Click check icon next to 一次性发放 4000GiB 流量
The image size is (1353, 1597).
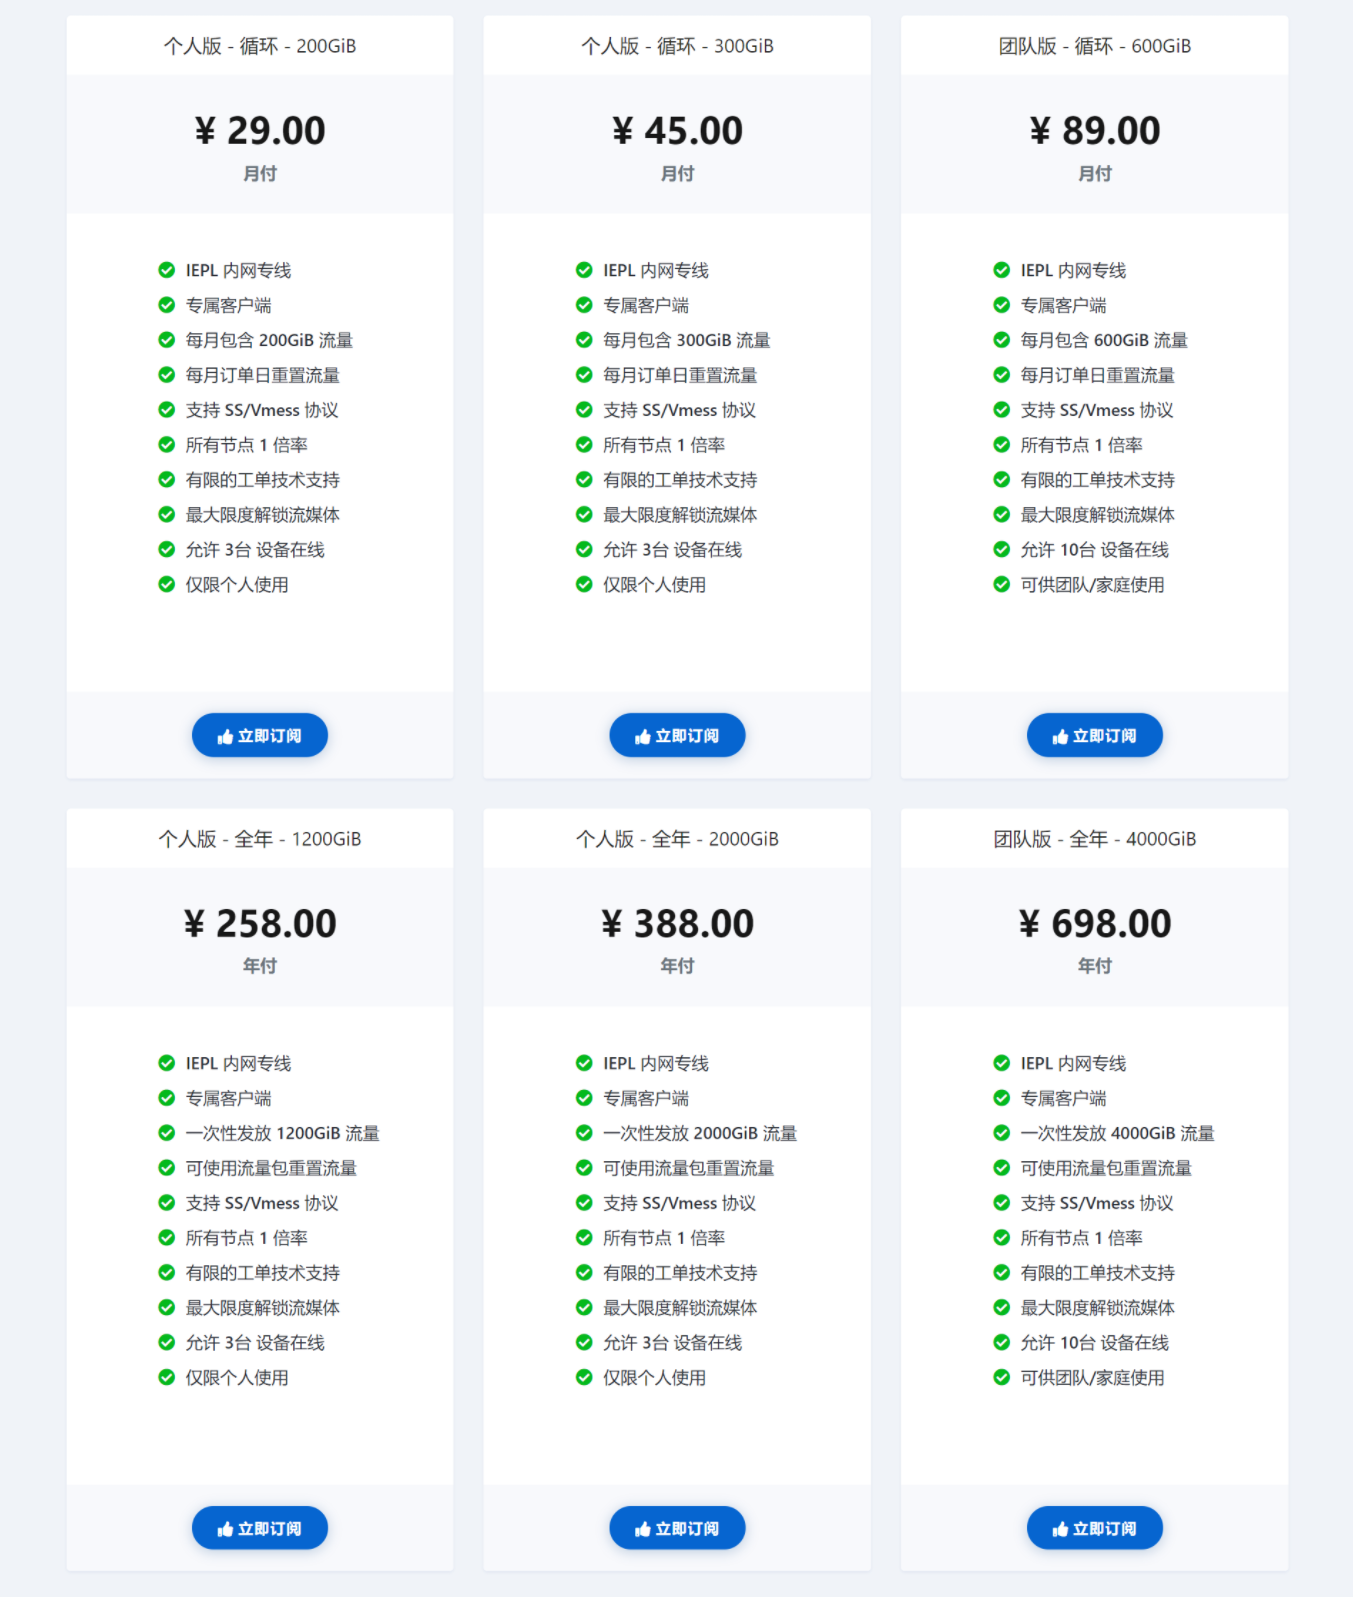pyautogui.click(x=1001, y=1133)
